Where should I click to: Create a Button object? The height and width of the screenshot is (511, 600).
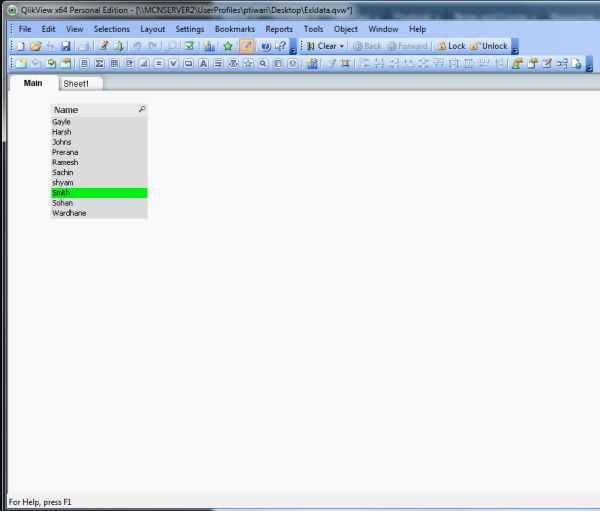point(188,64)
